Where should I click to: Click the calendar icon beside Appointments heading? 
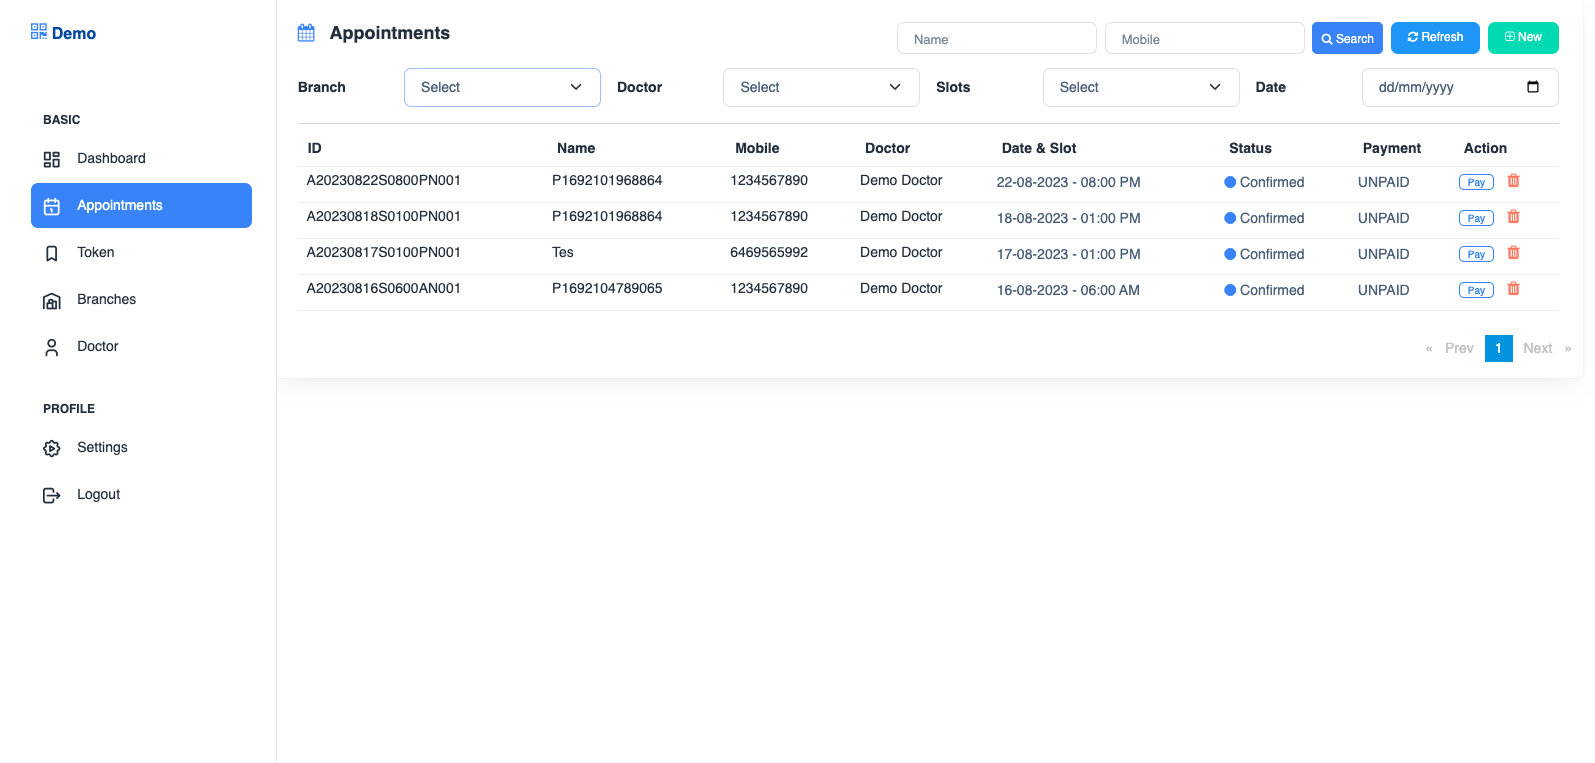pos(306,33)
